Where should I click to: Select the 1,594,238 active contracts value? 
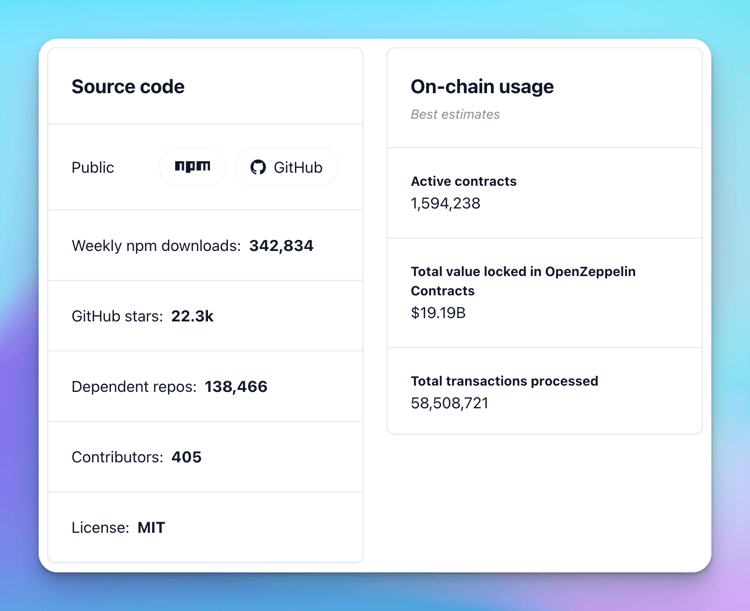445,203
